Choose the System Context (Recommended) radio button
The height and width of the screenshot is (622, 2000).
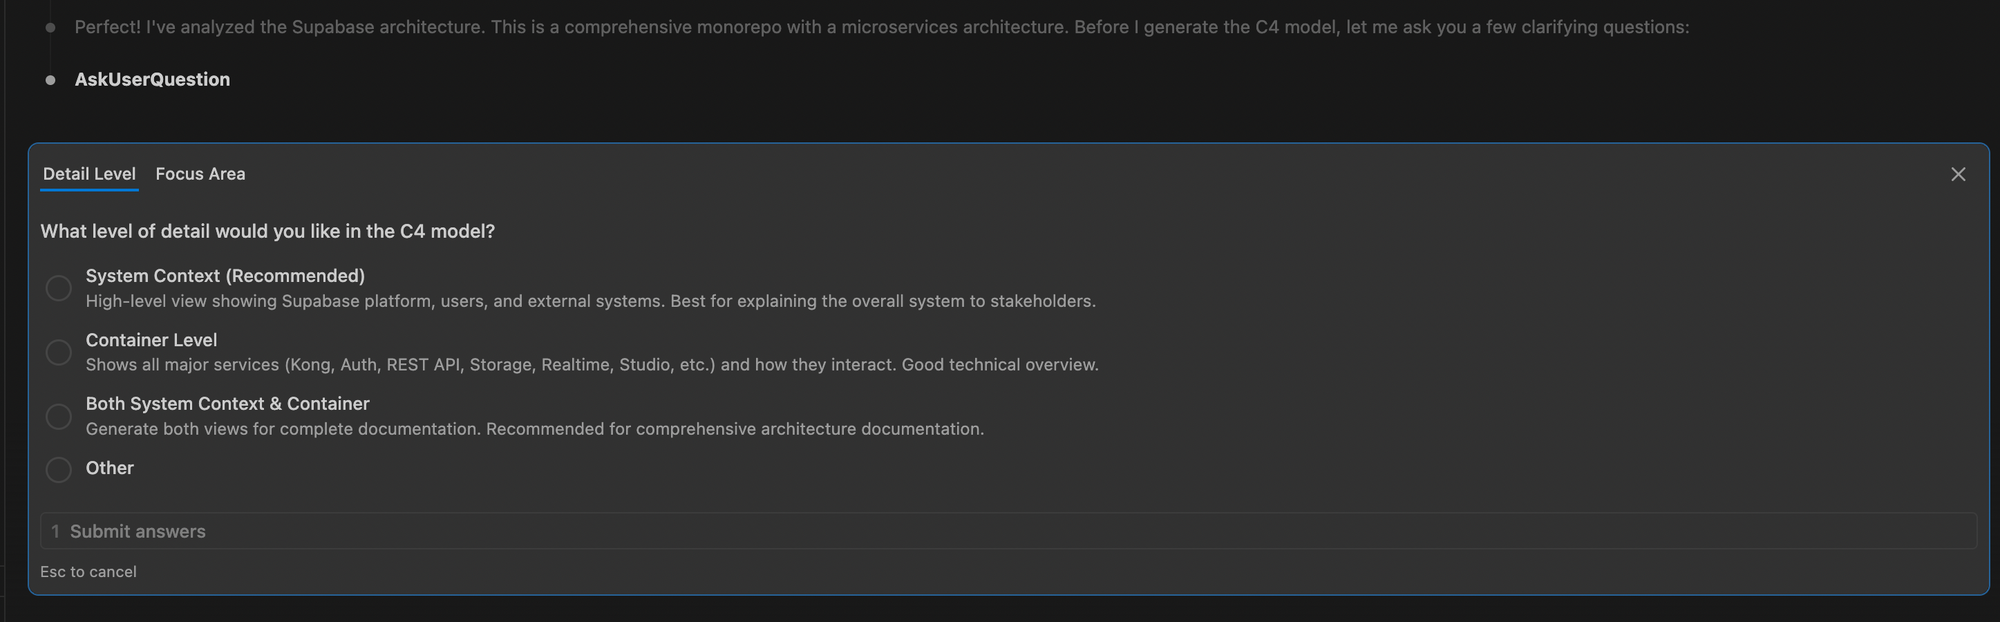click(59, 288)
